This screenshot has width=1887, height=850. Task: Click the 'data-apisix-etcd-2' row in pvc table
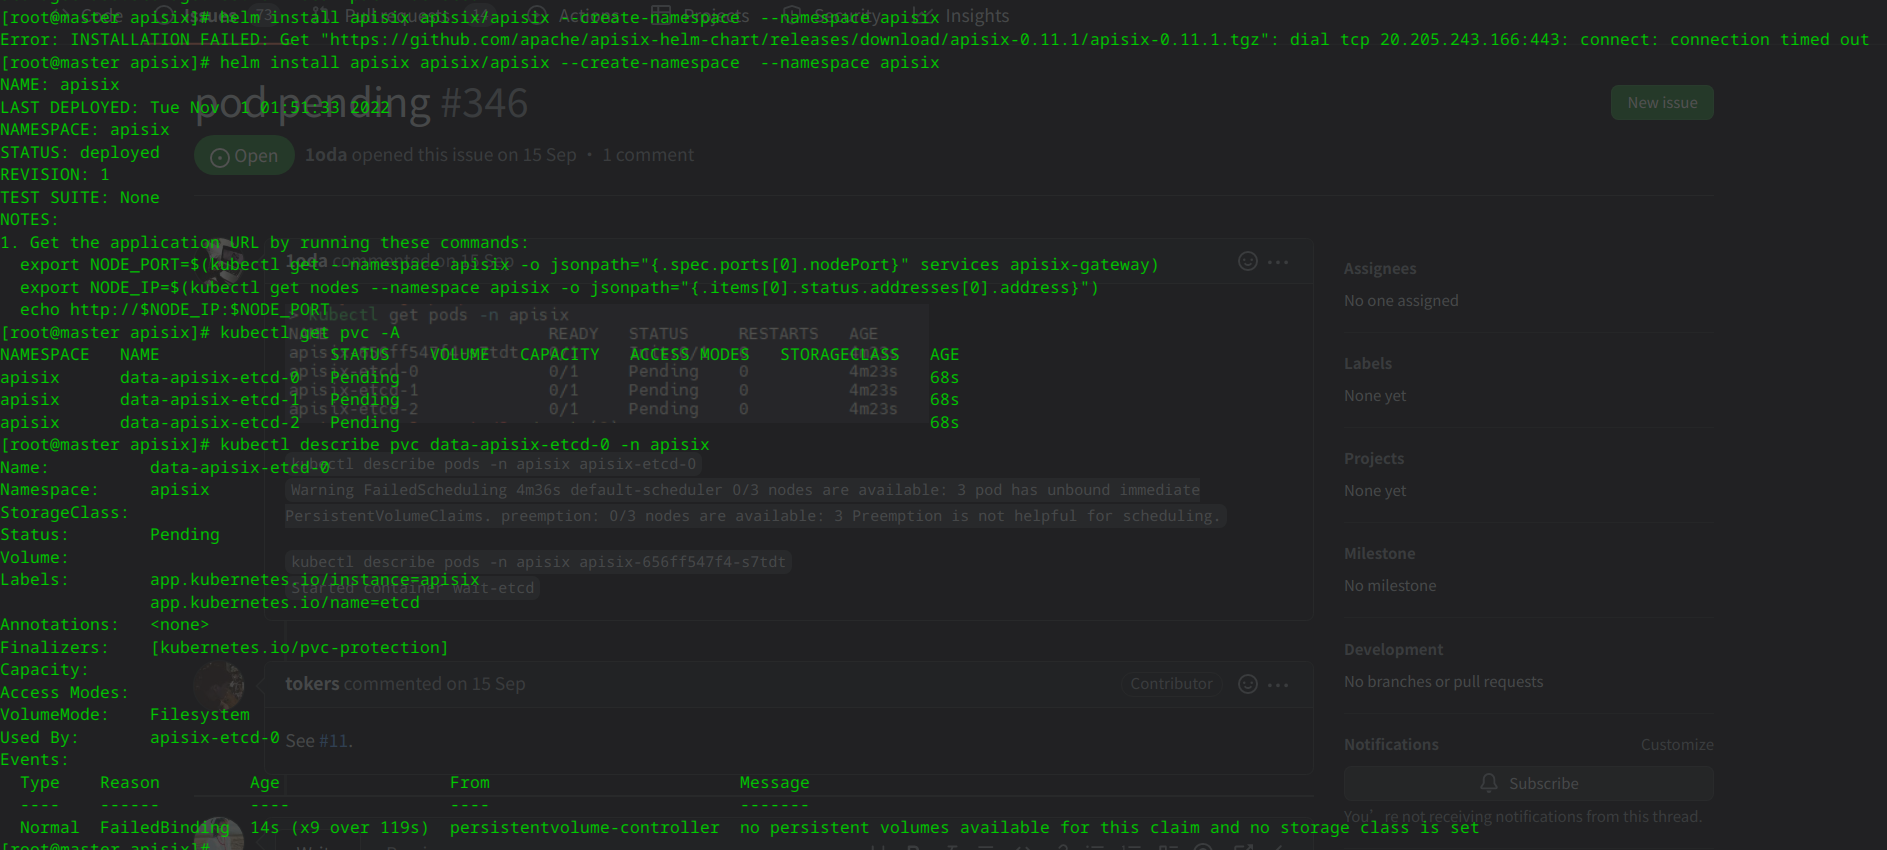[x=480, y=423]
